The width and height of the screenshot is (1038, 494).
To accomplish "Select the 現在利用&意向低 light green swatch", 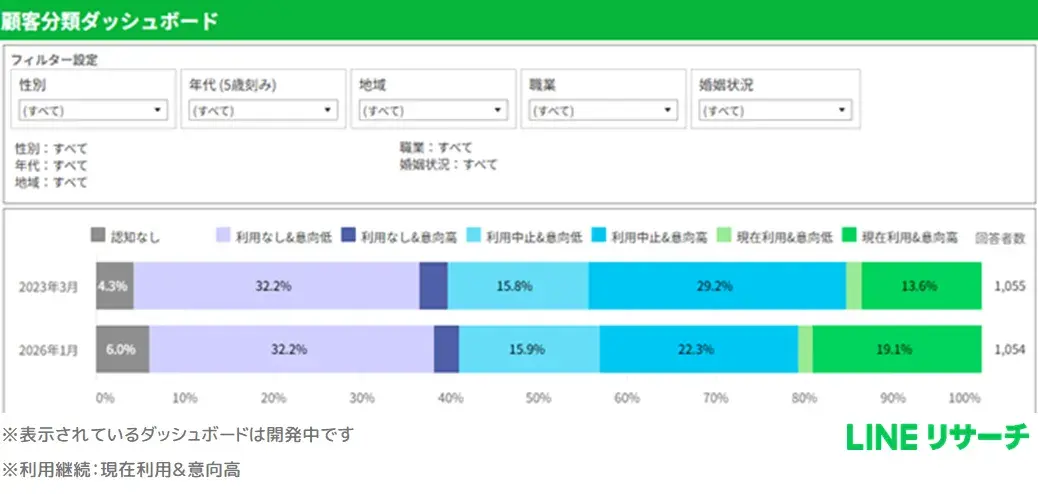I will (x=724, y=237).
